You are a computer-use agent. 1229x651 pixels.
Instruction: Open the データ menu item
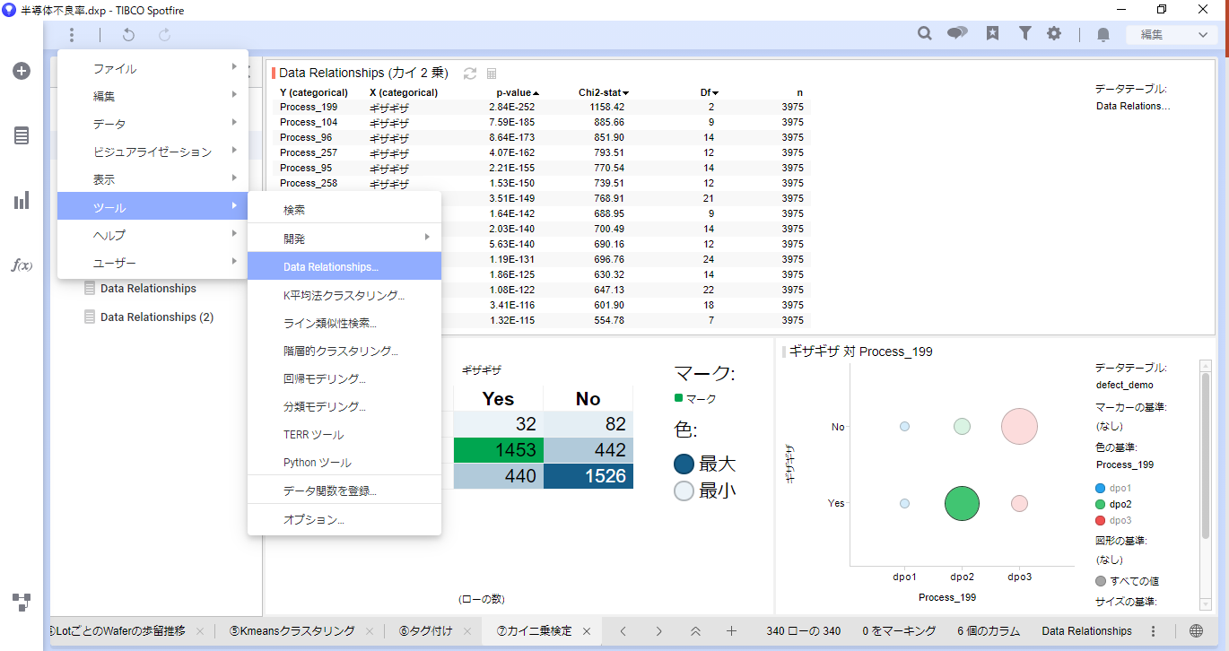[x=153, y=124]
